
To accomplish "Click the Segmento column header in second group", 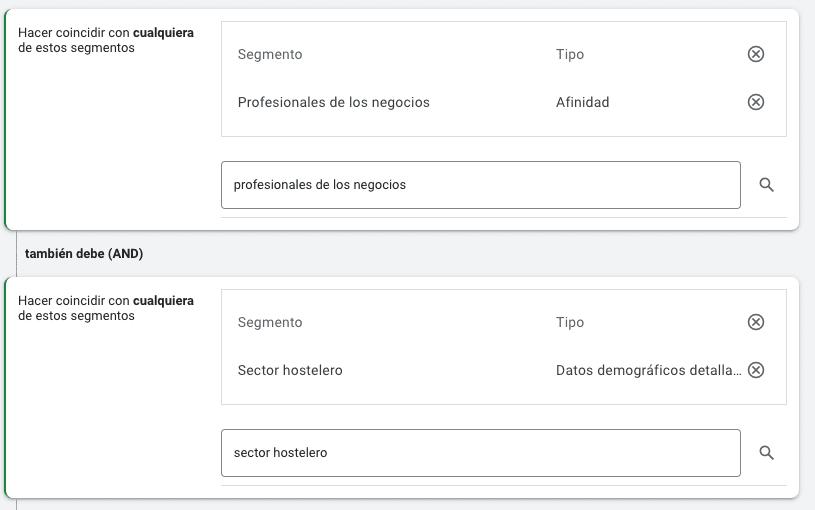I will pyautogui.click(x=270, y=322).
